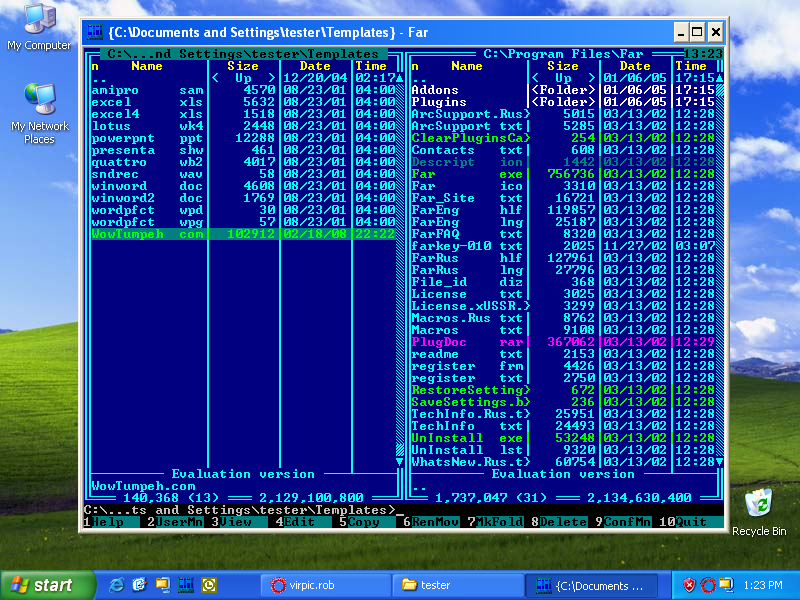
Task: Select TechInfo txt file row
Action: (563, 426)
